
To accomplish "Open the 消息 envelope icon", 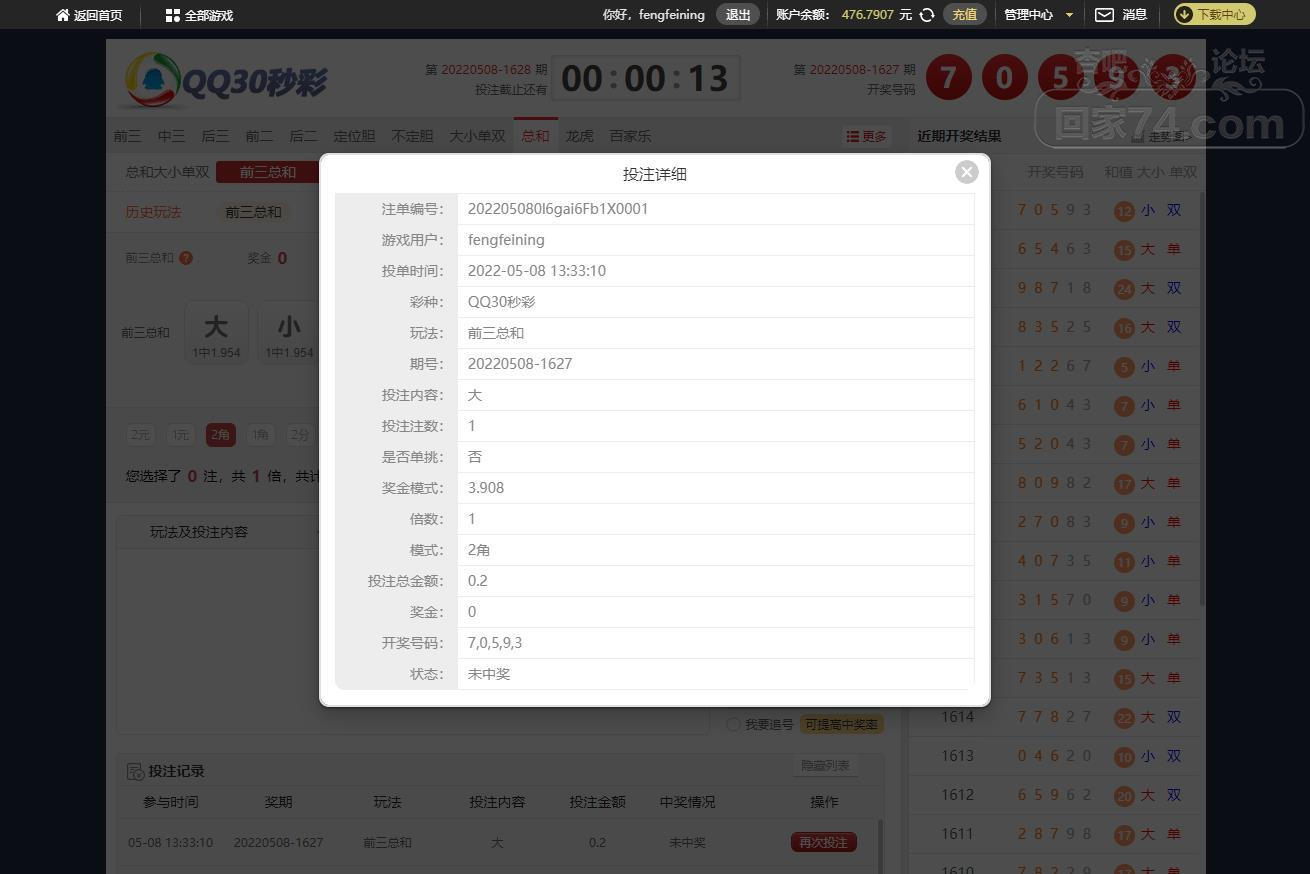I will [x=1104, y=15].
